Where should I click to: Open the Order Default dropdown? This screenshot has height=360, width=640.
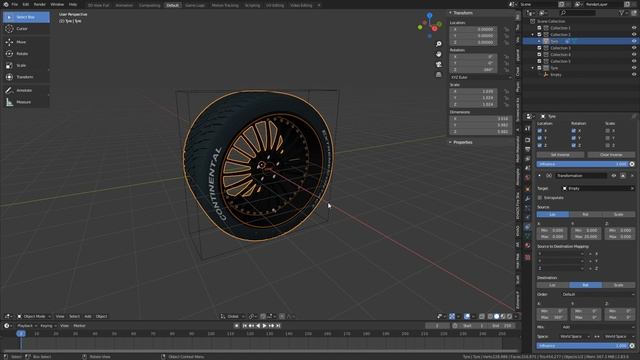pyautogui.click(x=598, y=294)
